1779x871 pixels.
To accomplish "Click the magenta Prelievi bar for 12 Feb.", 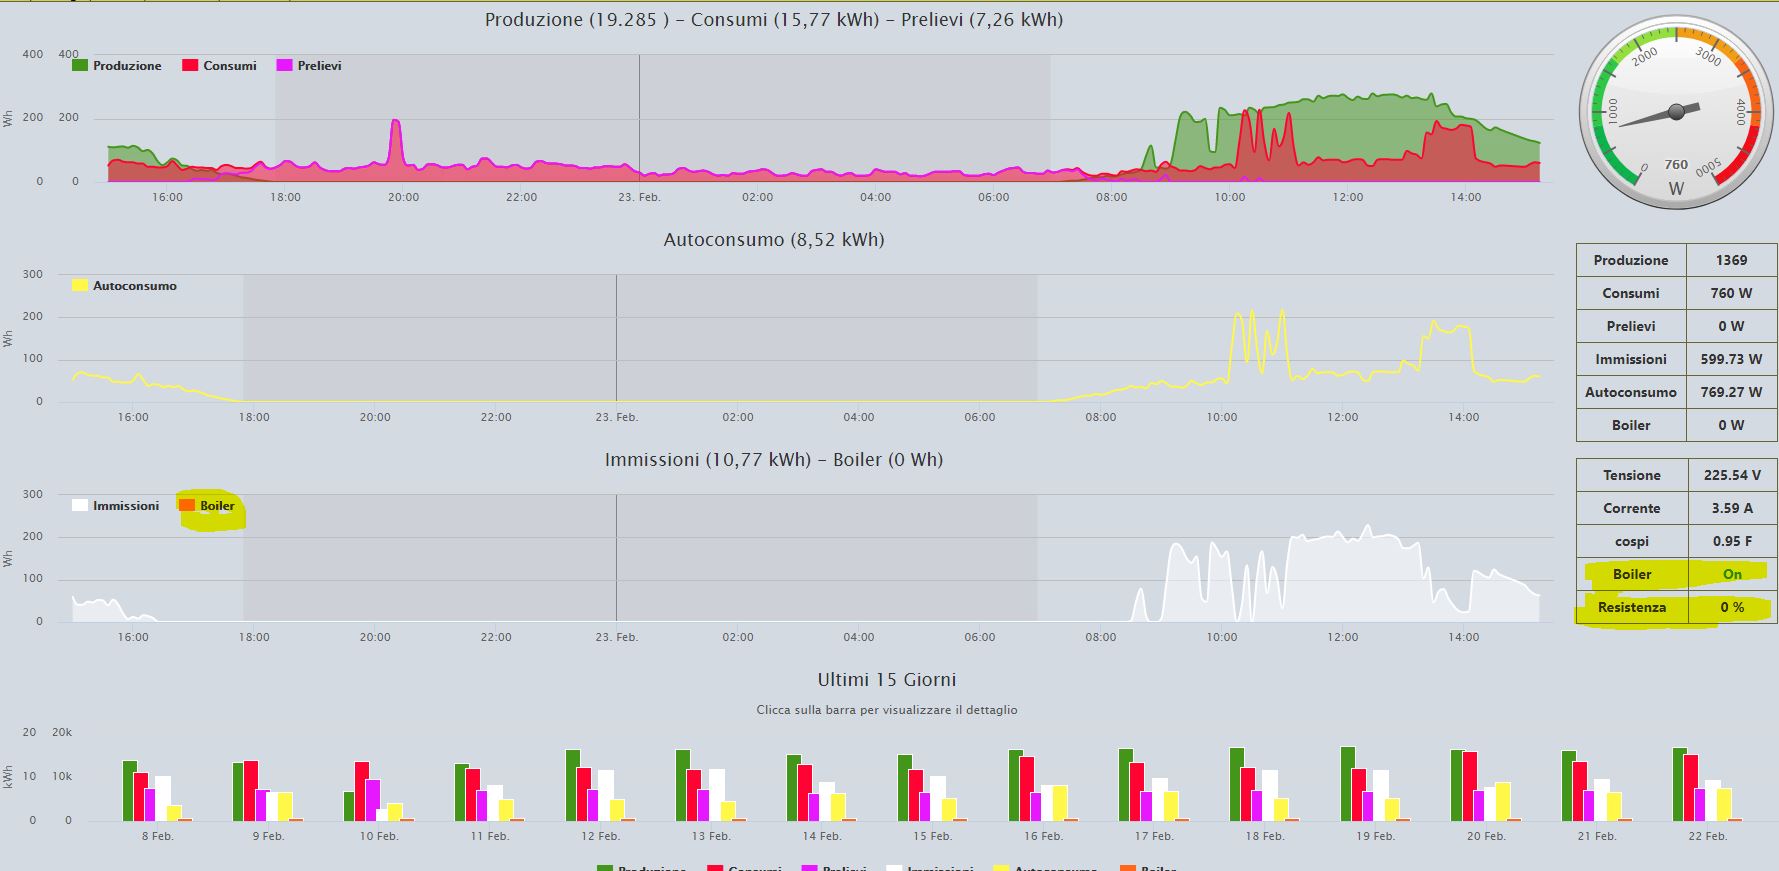I will [592, 805].
